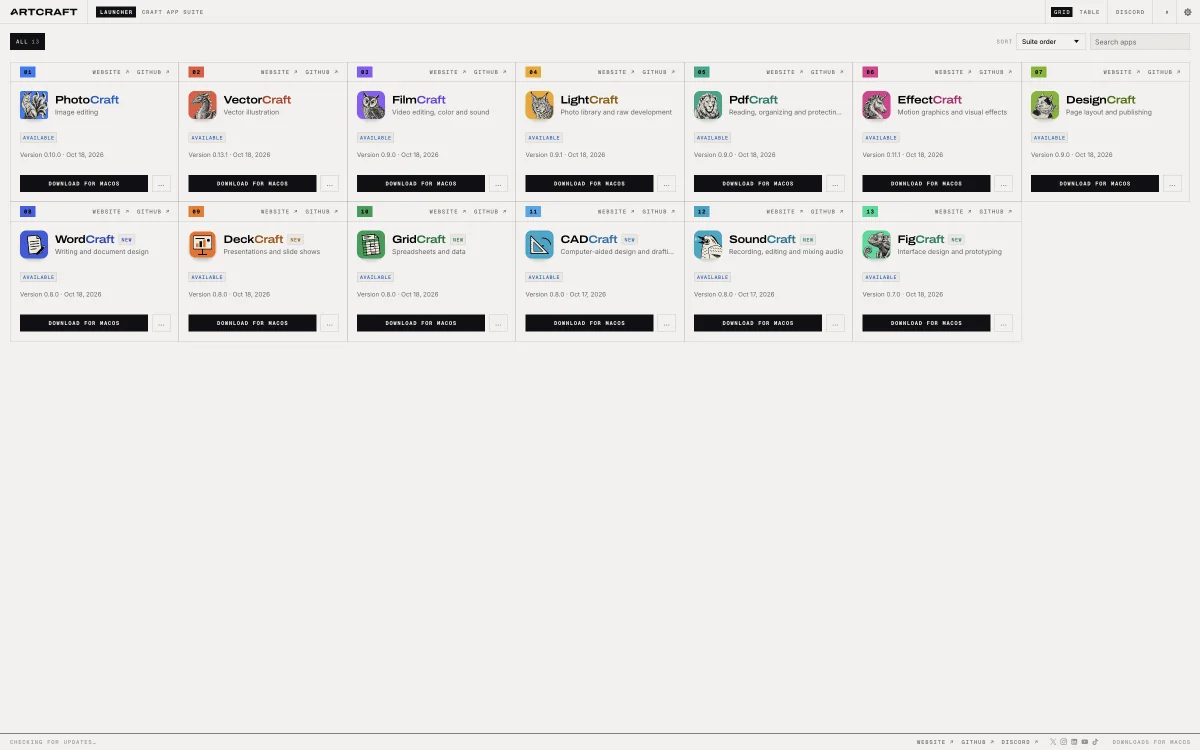Image resolution: width=1200 pixels, height=750 pixels.
Task: Open FilmCraft more options (...) button
Action: (x=499, y=184)
